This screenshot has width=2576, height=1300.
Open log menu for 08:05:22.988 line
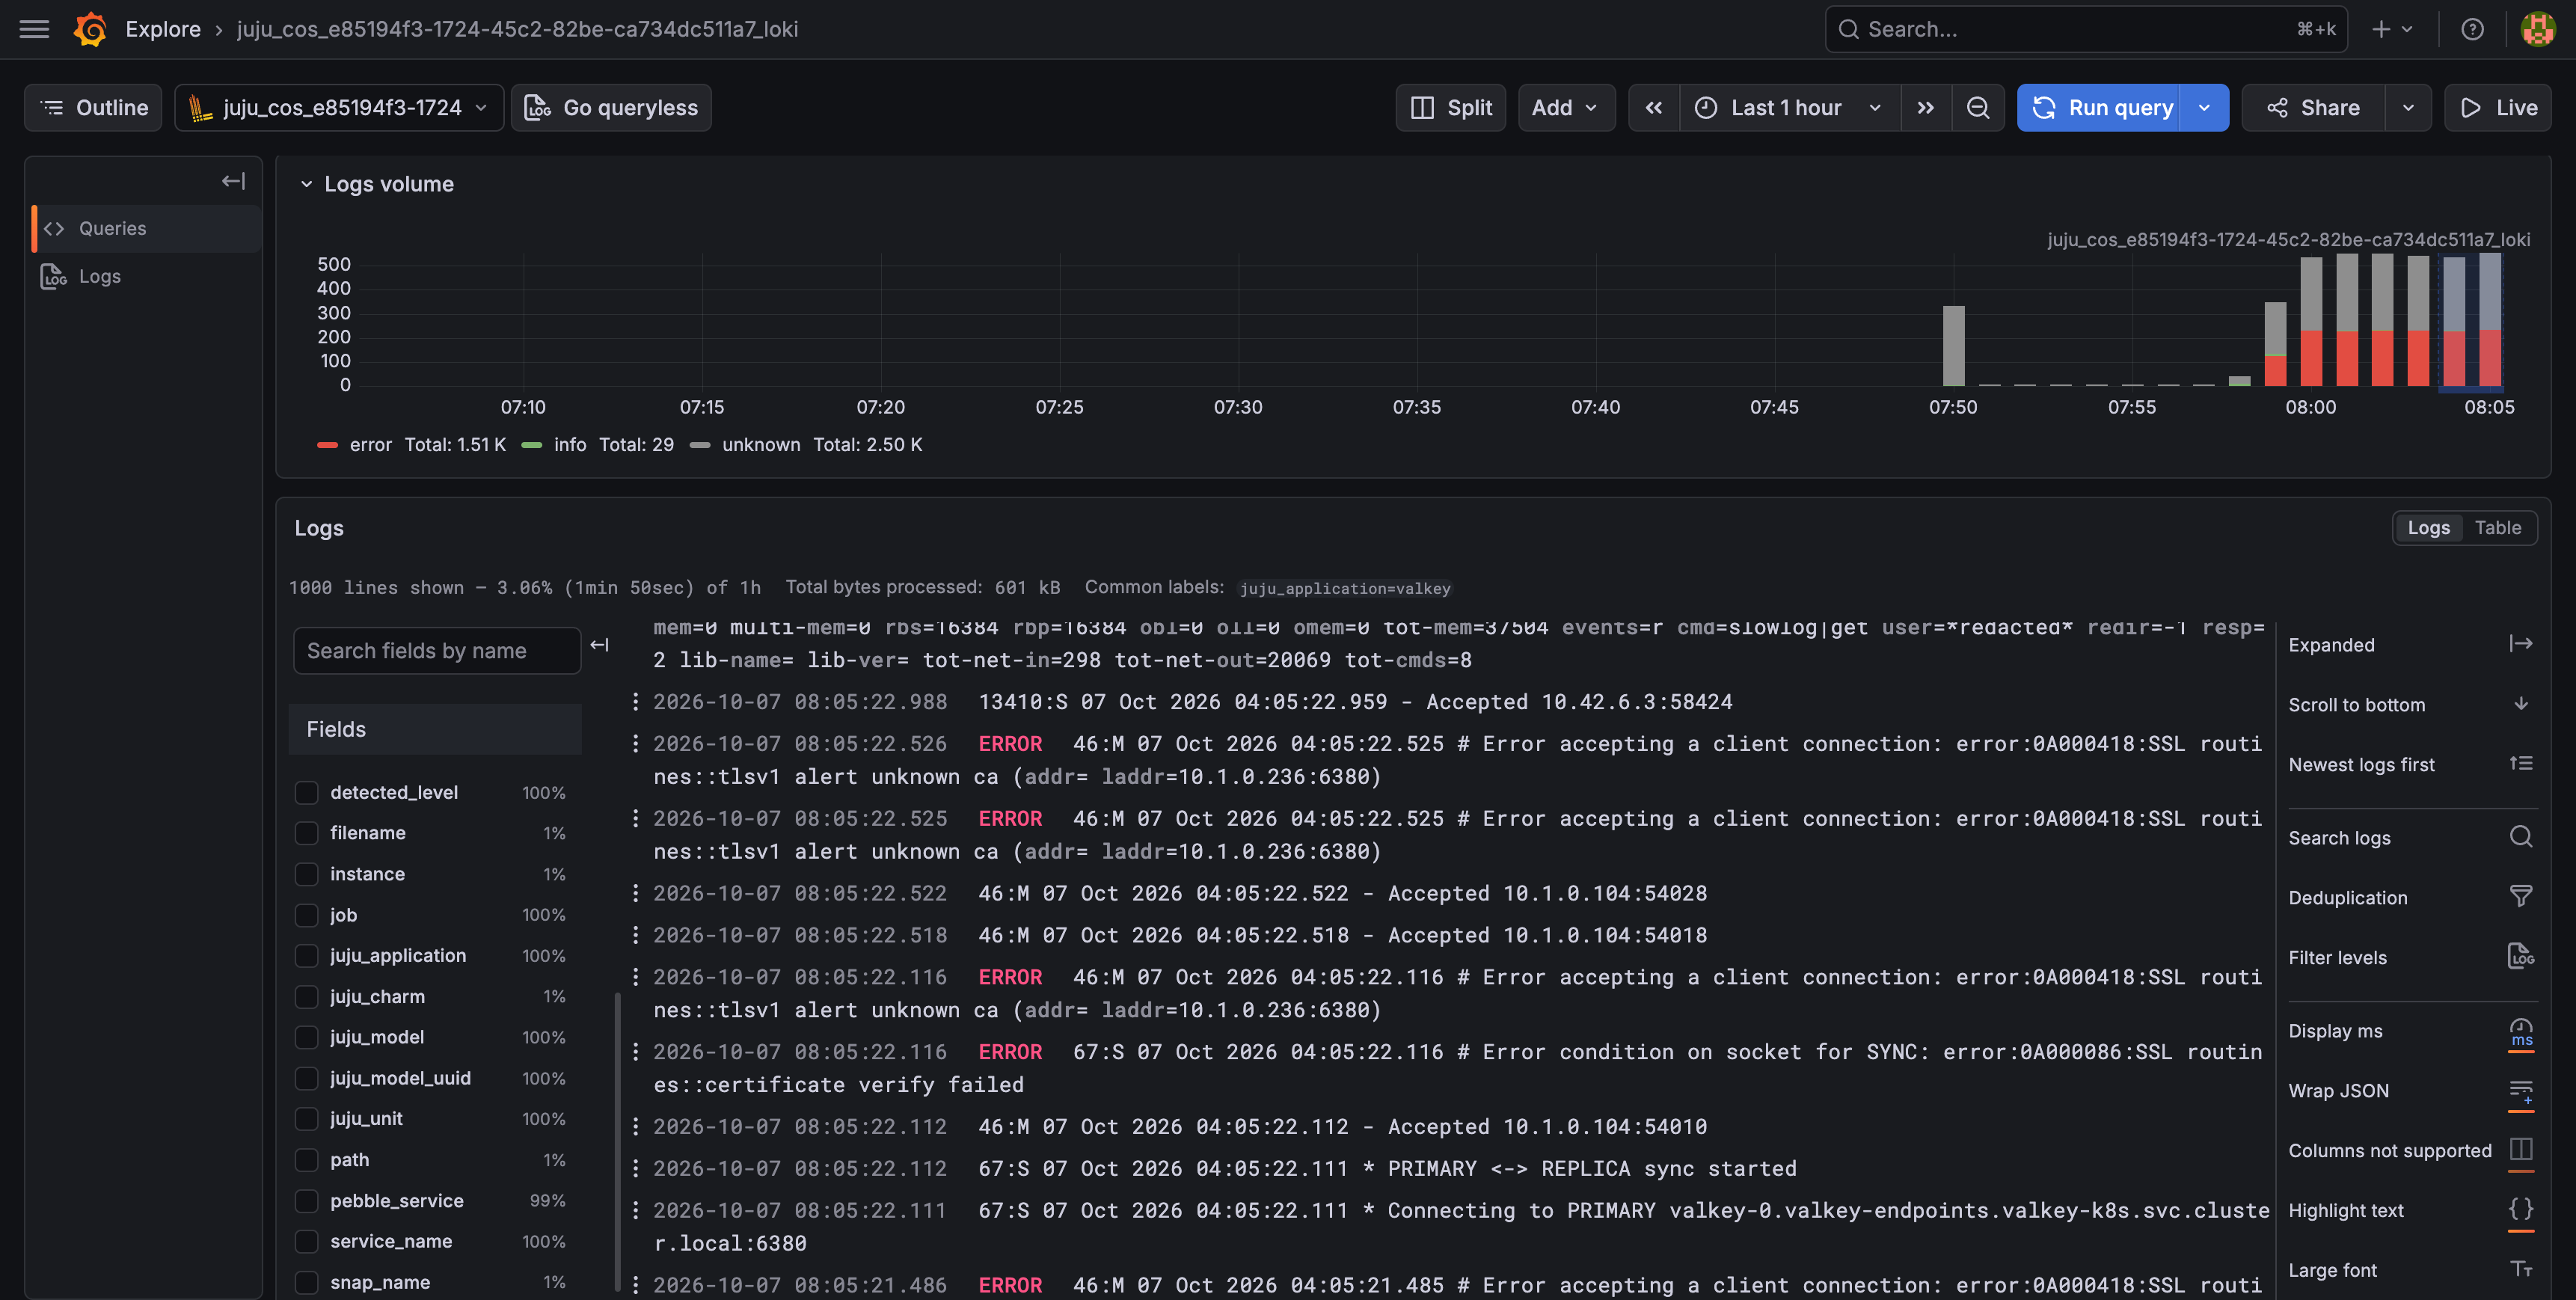tap(635, 702)
